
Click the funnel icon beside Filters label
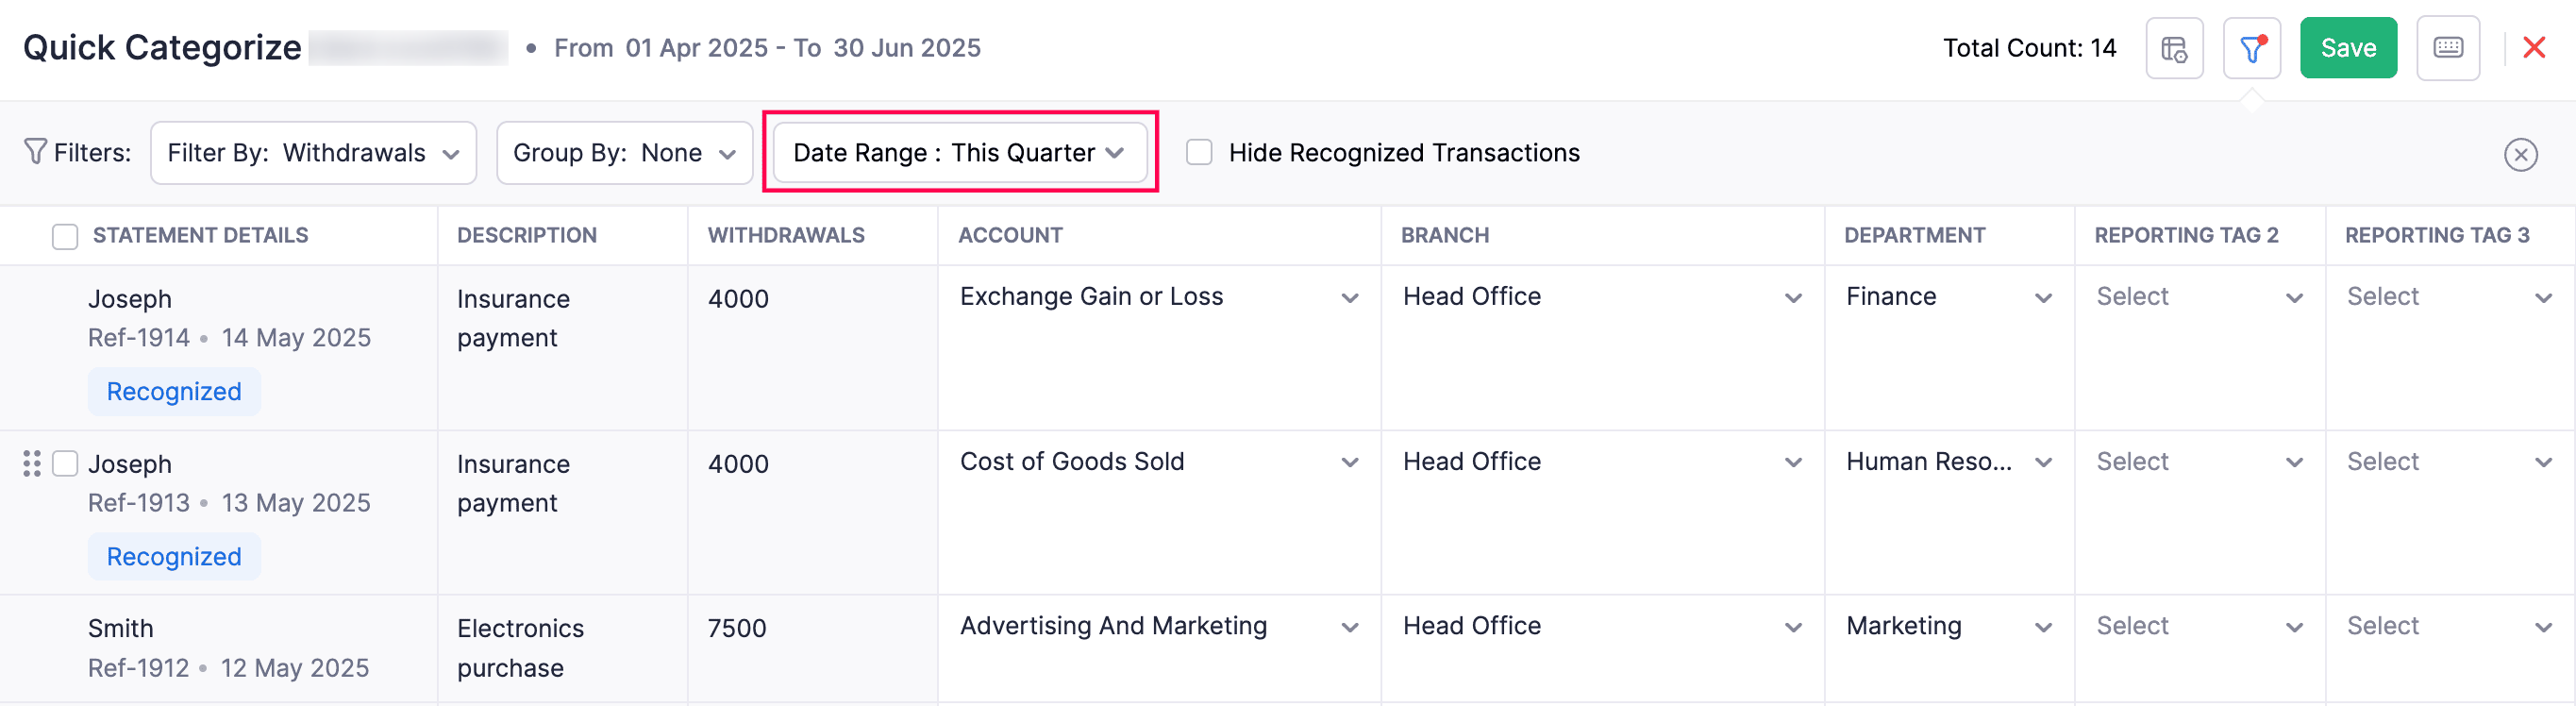click(36, 152)
